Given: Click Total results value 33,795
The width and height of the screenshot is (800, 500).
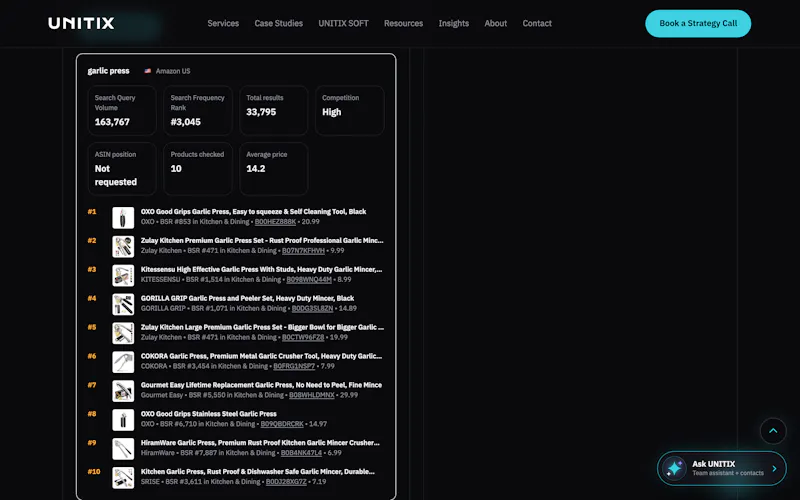Looking at the screenshot, I should pos(261,112).
